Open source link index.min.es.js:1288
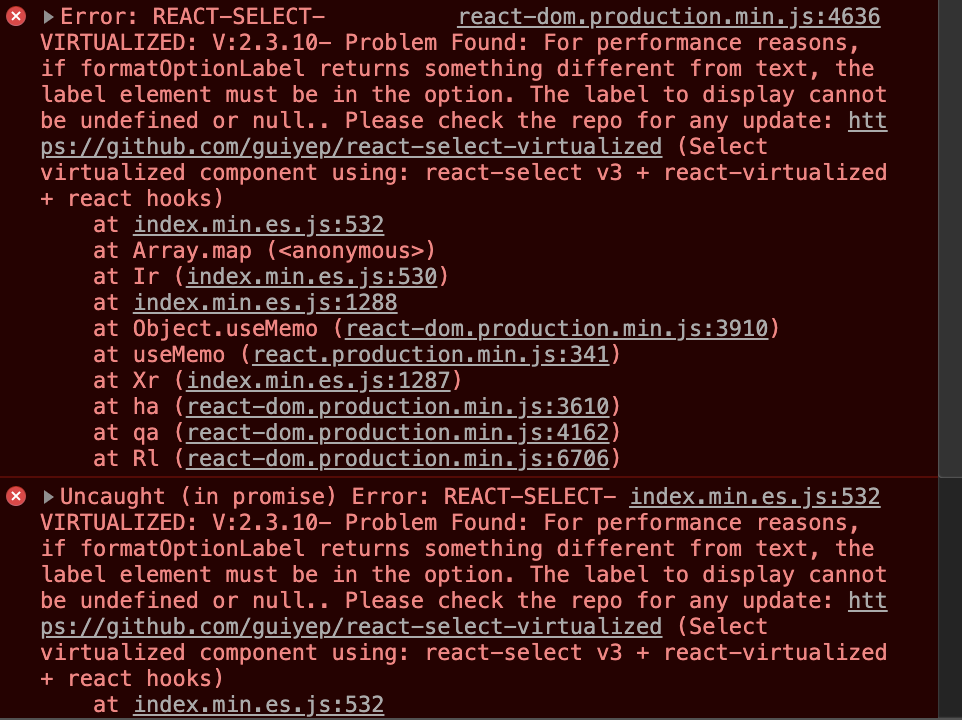Screen dimensions: 962x720 265,302
